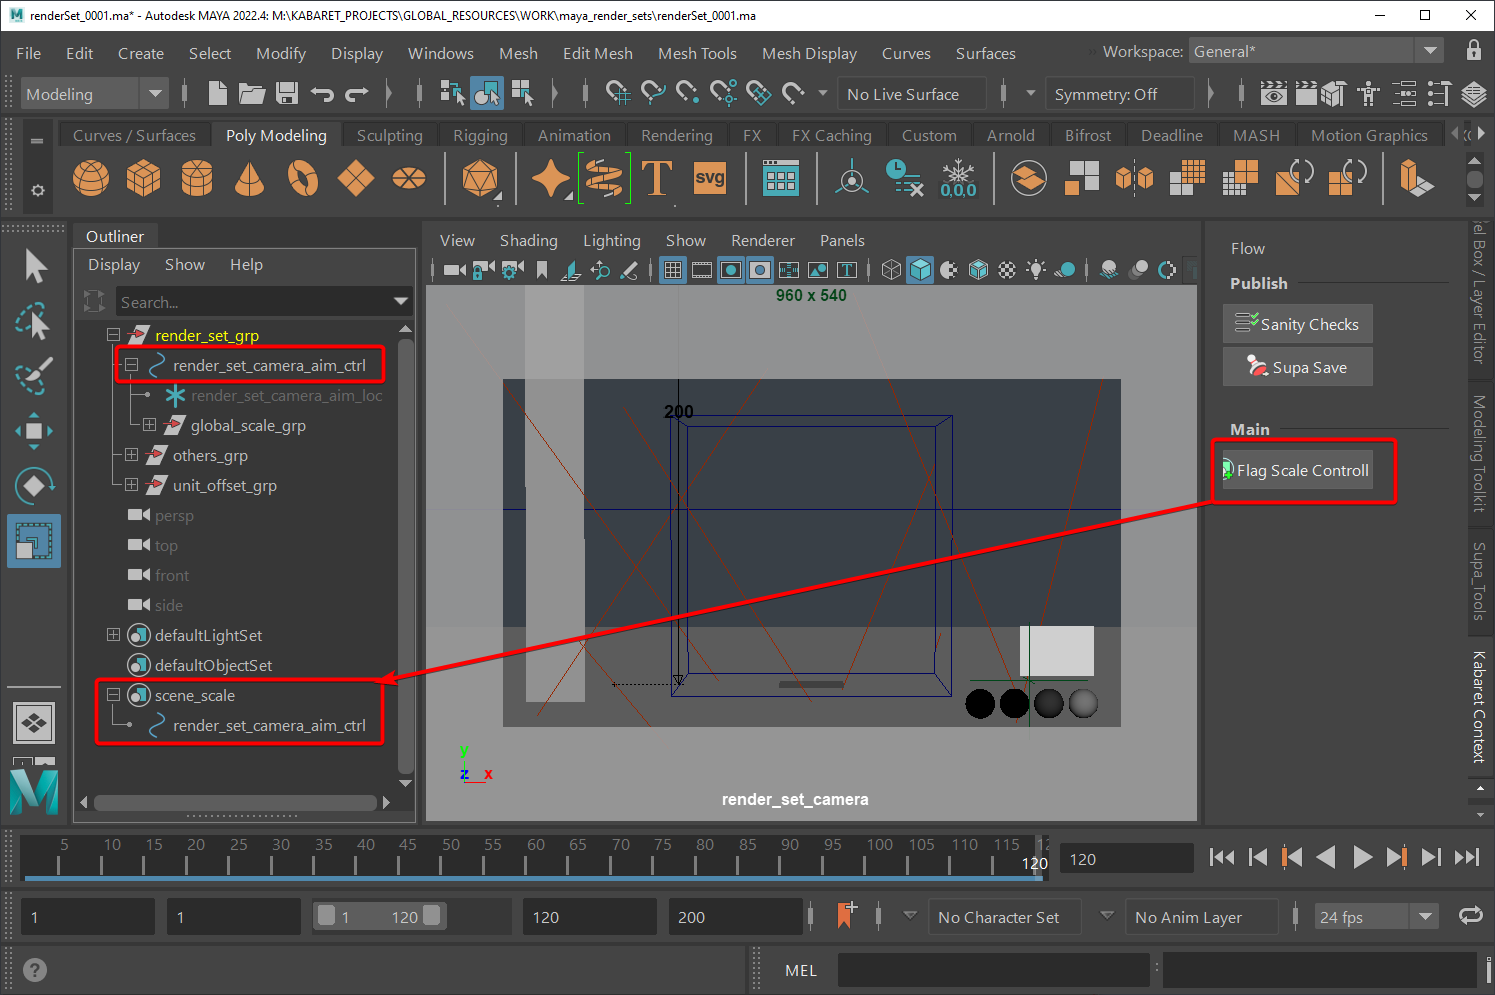
Task: Click the workspace lock icon
Action: (x=1473, y=51)
